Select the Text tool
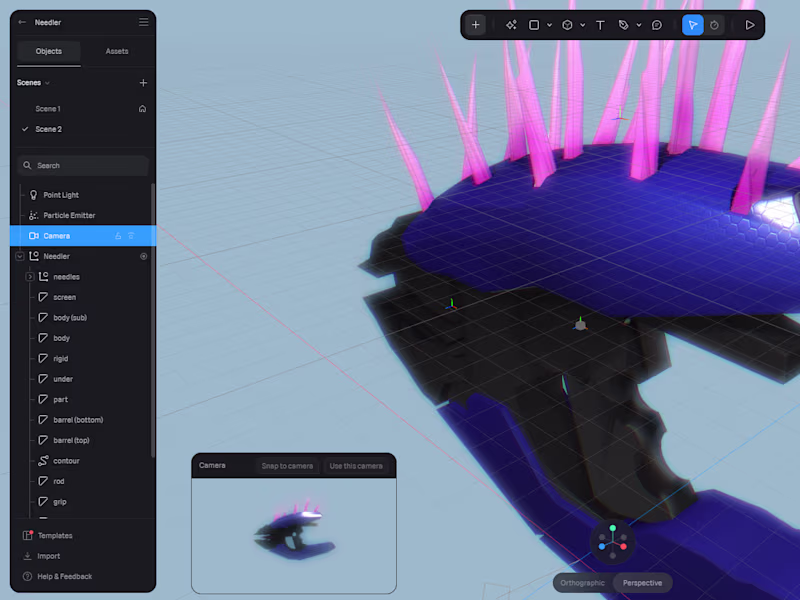 [x=600, y=24]
